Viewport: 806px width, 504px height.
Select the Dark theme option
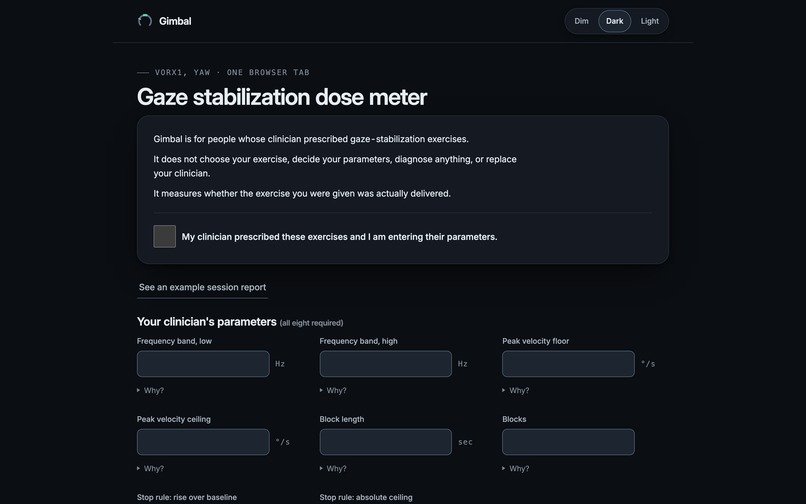click(614, 21)
